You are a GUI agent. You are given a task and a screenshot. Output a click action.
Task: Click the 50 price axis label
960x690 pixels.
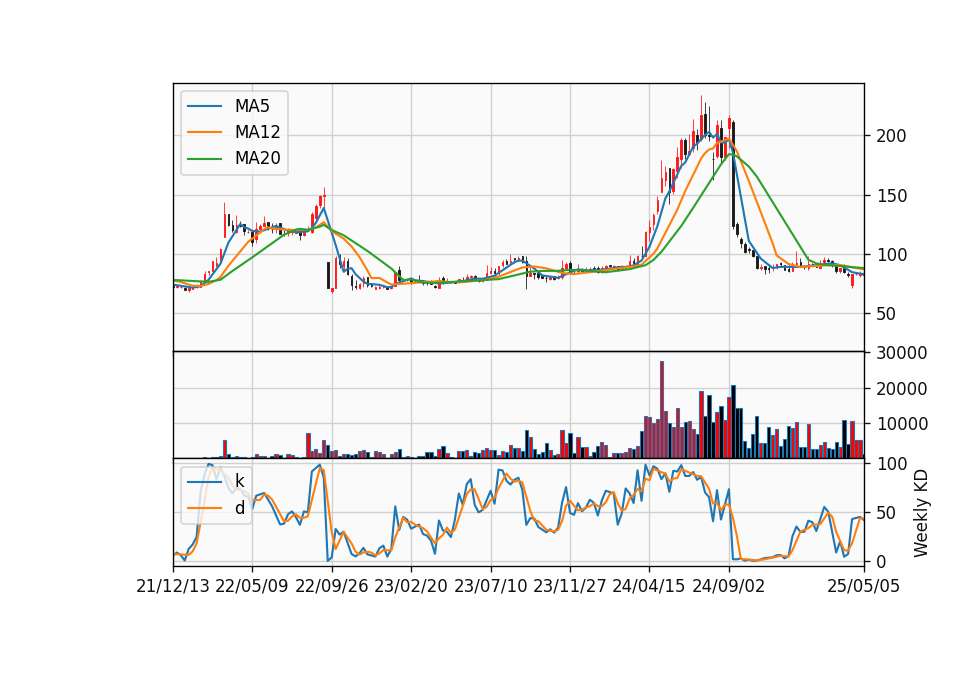coord(886,314)
